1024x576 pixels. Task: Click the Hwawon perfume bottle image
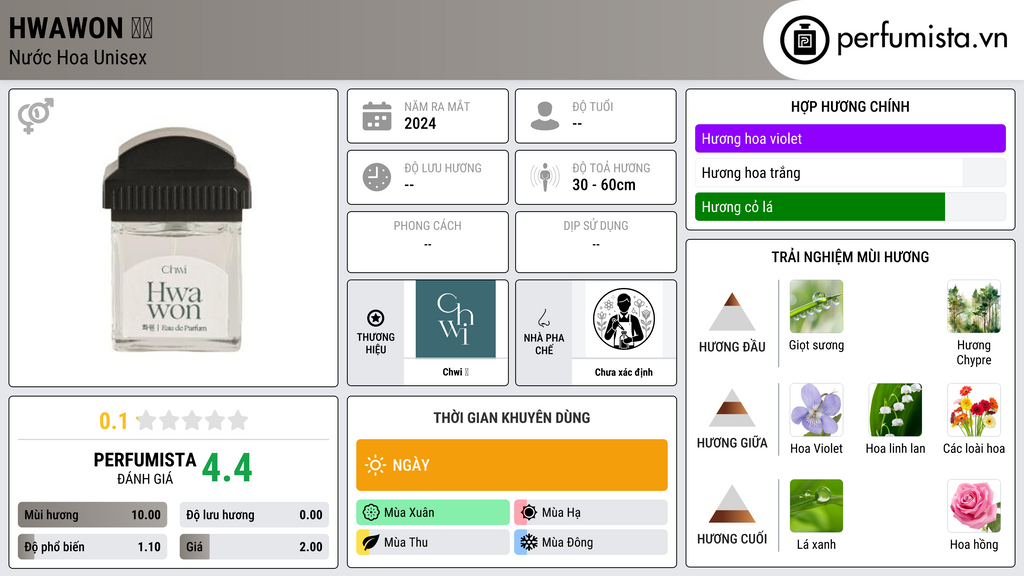[174, 239]
